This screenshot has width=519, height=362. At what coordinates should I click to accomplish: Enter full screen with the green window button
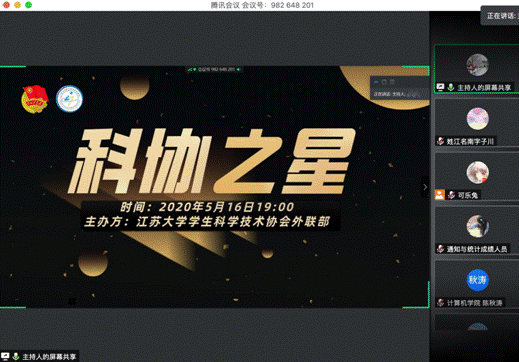29,5
